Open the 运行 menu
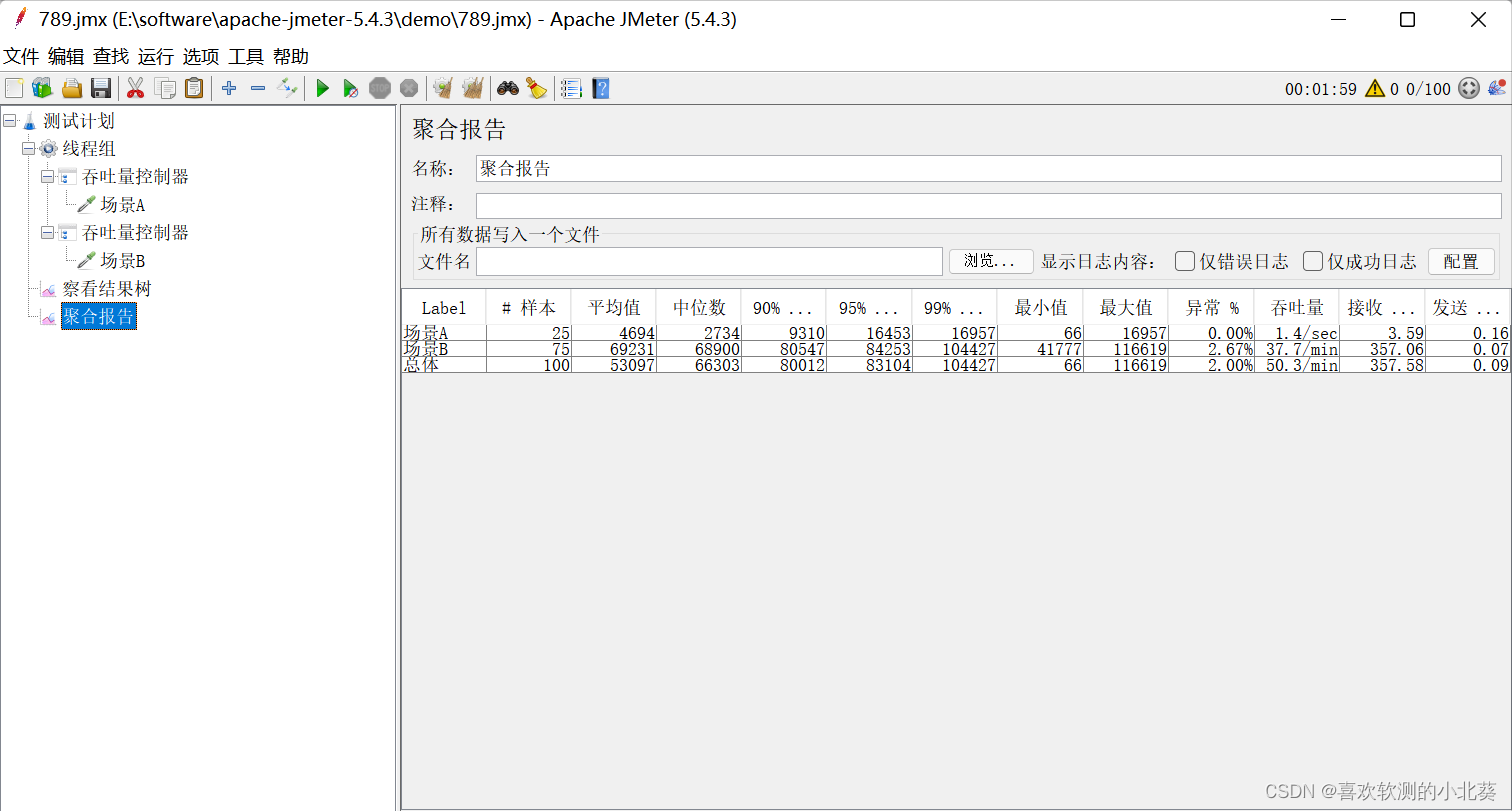The width and height of the screenshot is (1512, 811). [156, 56]
